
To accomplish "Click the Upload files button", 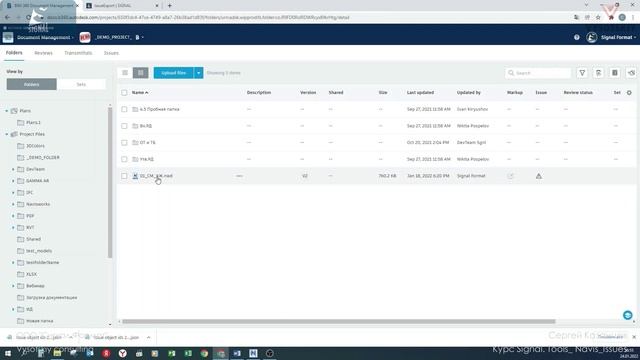I will coord(173,73).
